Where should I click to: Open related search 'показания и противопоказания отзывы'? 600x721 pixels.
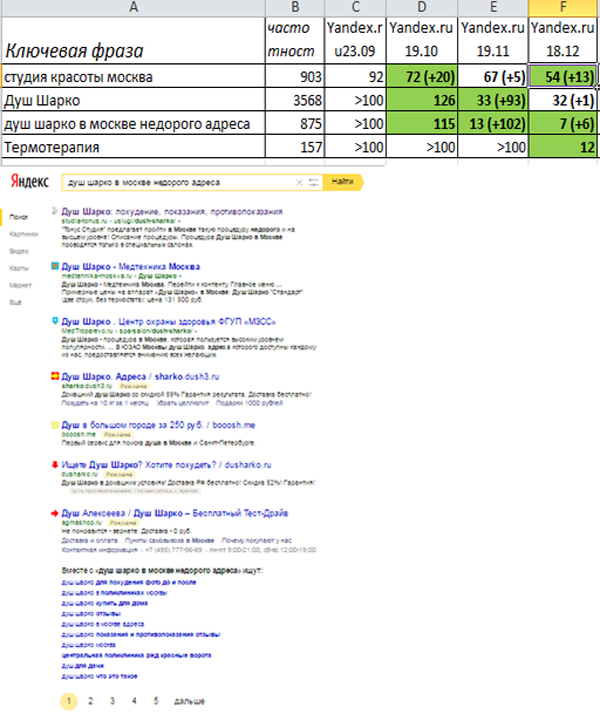pos(141,634)
